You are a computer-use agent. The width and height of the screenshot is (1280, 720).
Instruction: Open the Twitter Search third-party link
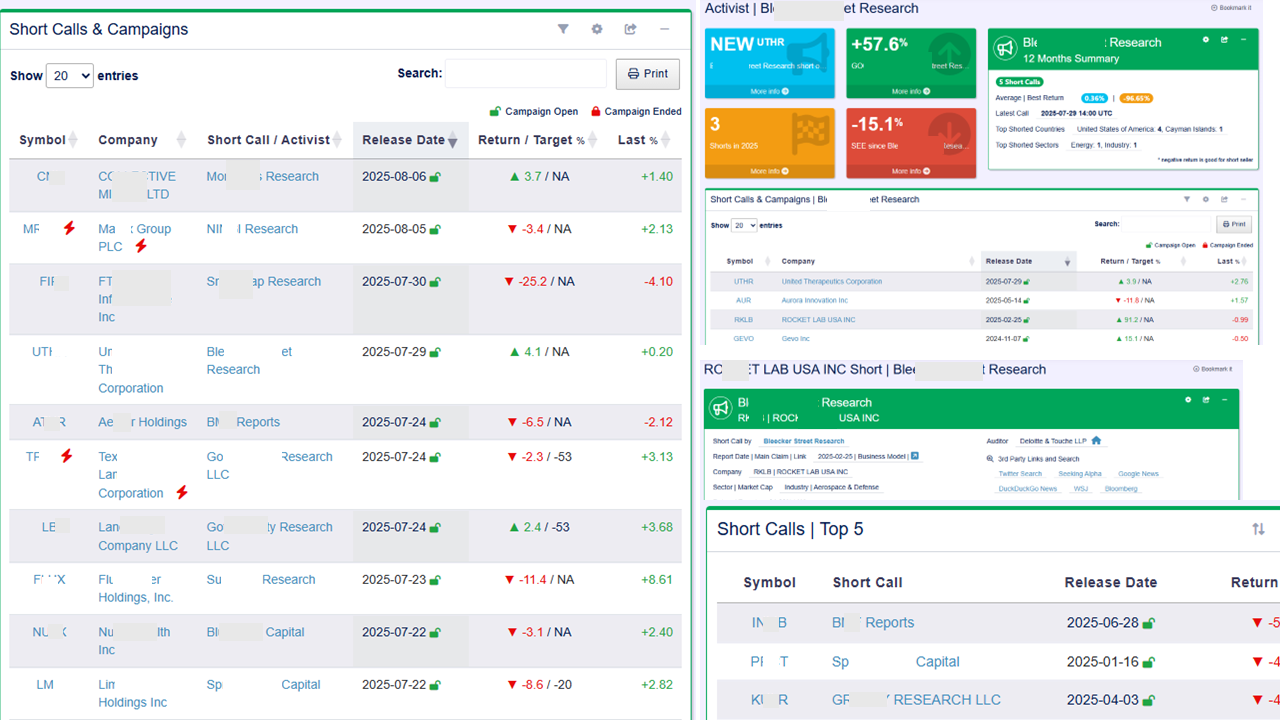click(x=1020, y=474)
